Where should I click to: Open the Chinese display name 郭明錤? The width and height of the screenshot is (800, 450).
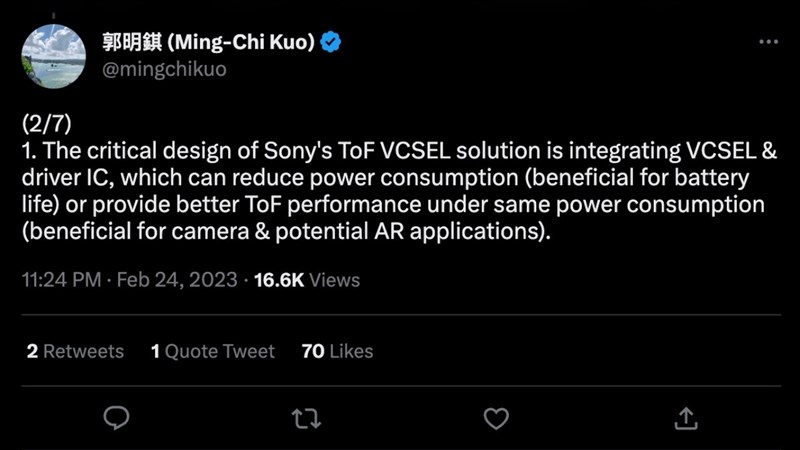click(132, 41)
